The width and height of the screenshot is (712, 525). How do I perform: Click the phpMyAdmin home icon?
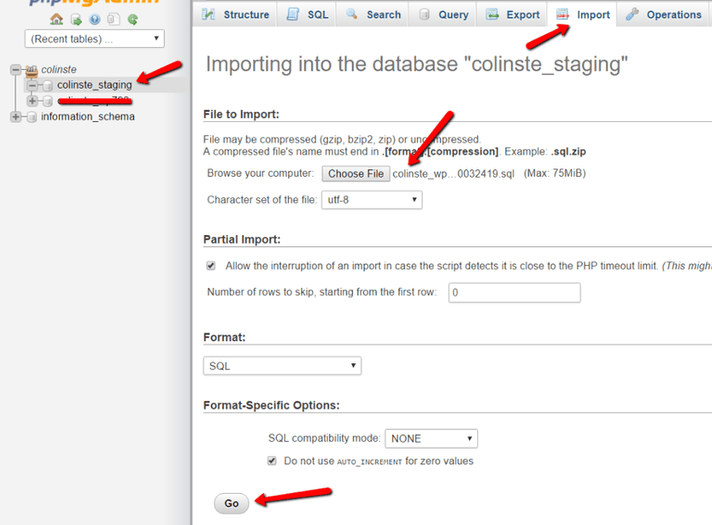56,19
